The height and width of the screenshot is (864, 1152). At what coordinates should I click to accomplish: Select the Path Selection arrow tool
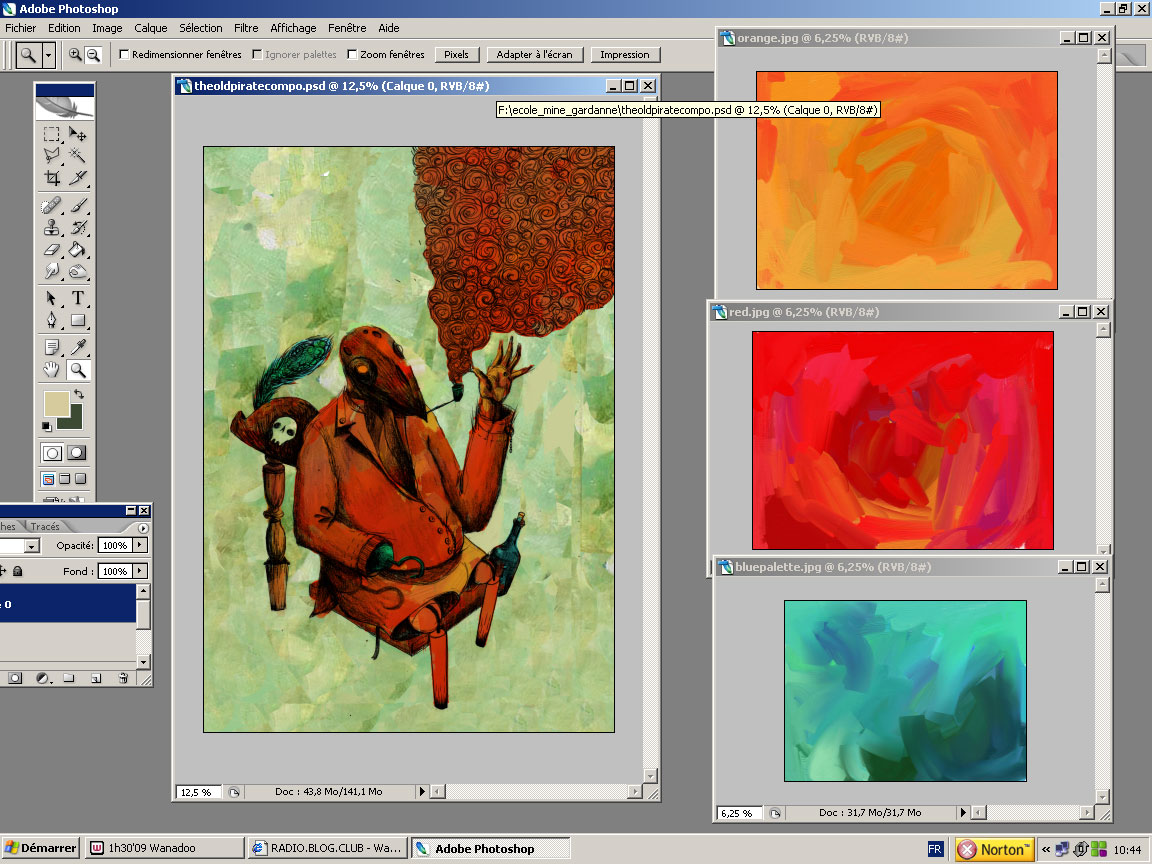click(x=51, y=298)
